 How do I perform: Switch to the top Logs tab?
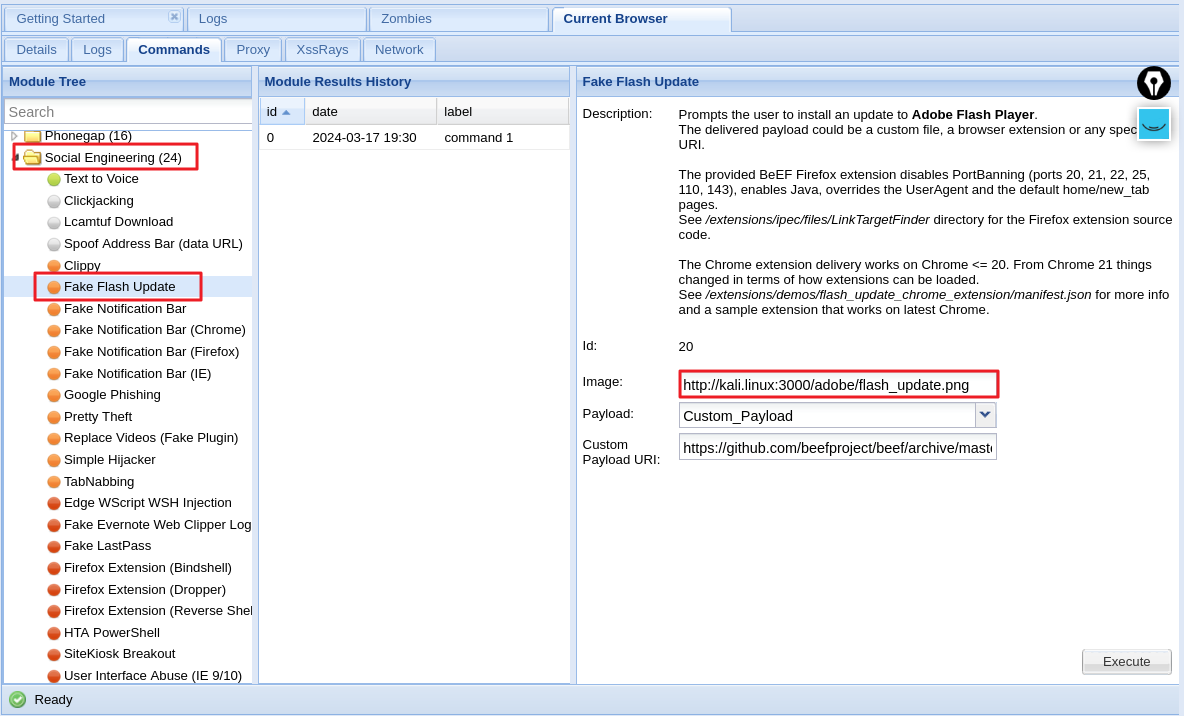tap(277, 19)
